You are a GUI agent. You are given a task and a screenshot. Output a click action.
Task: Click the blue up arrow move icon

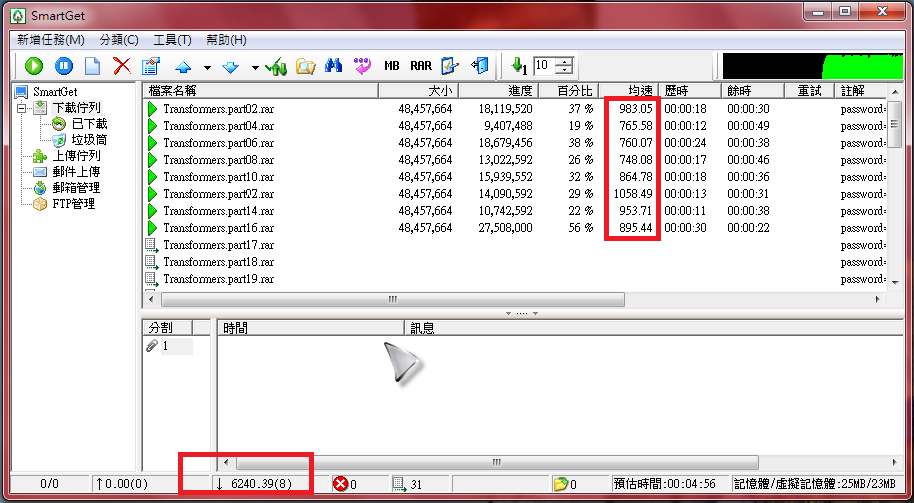pyautogui.click(x=183, y=67)
